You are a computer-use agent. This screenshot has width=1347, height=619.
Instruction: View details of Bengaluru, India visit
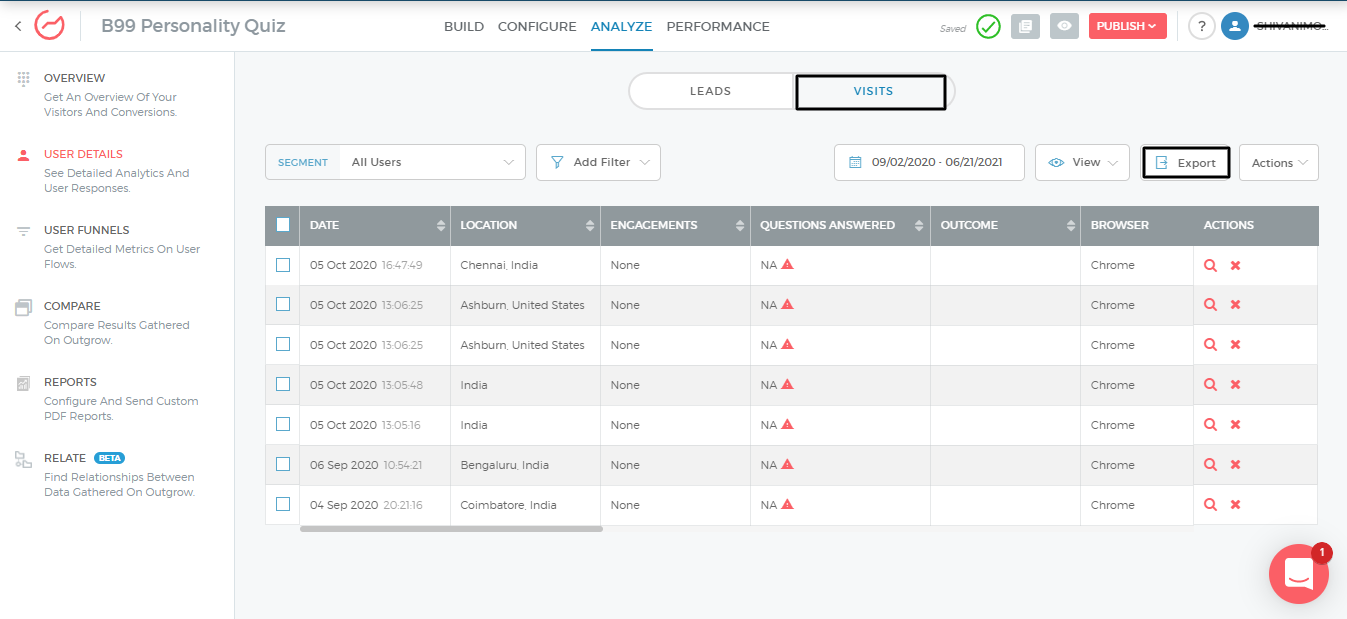point(1210,465)
